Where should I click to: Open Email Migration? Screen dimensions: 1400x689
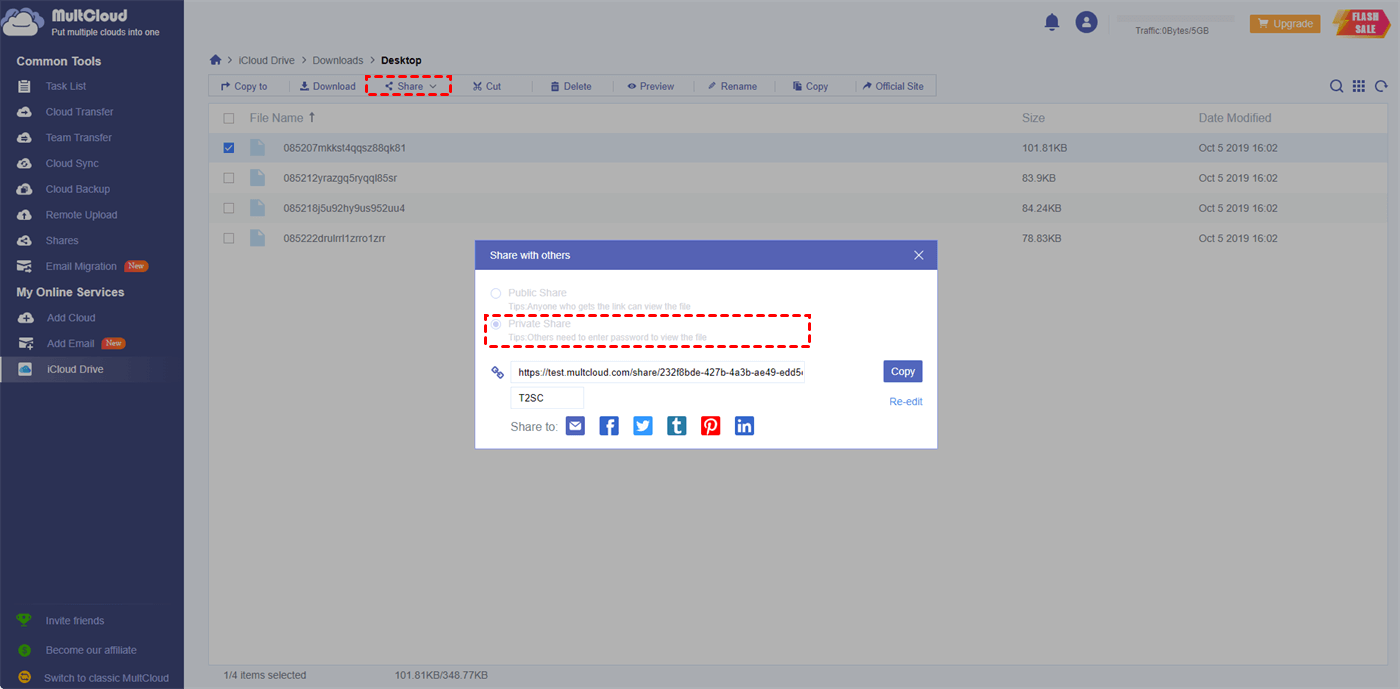click(81, 267)
